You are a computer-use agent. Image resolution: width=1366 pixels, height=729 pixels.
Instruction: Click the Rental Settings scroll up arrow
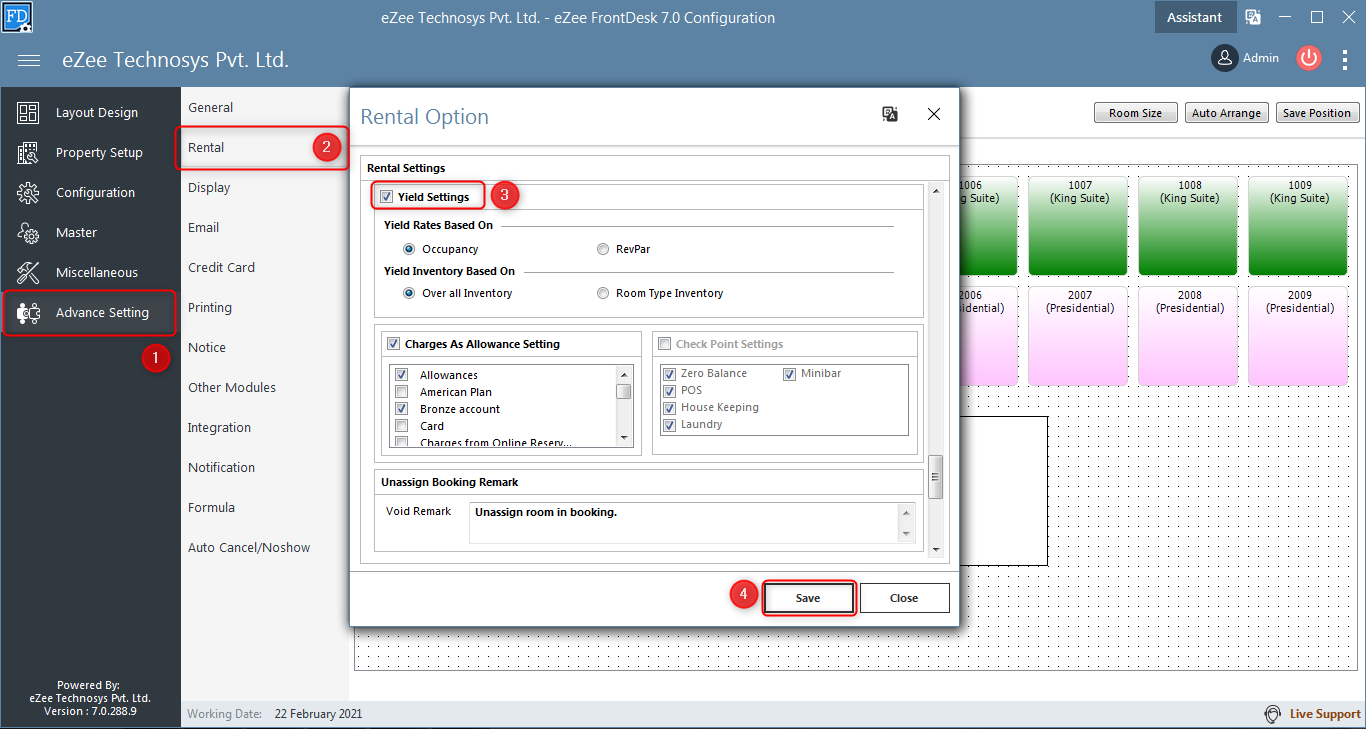click(x=936, y=191)
